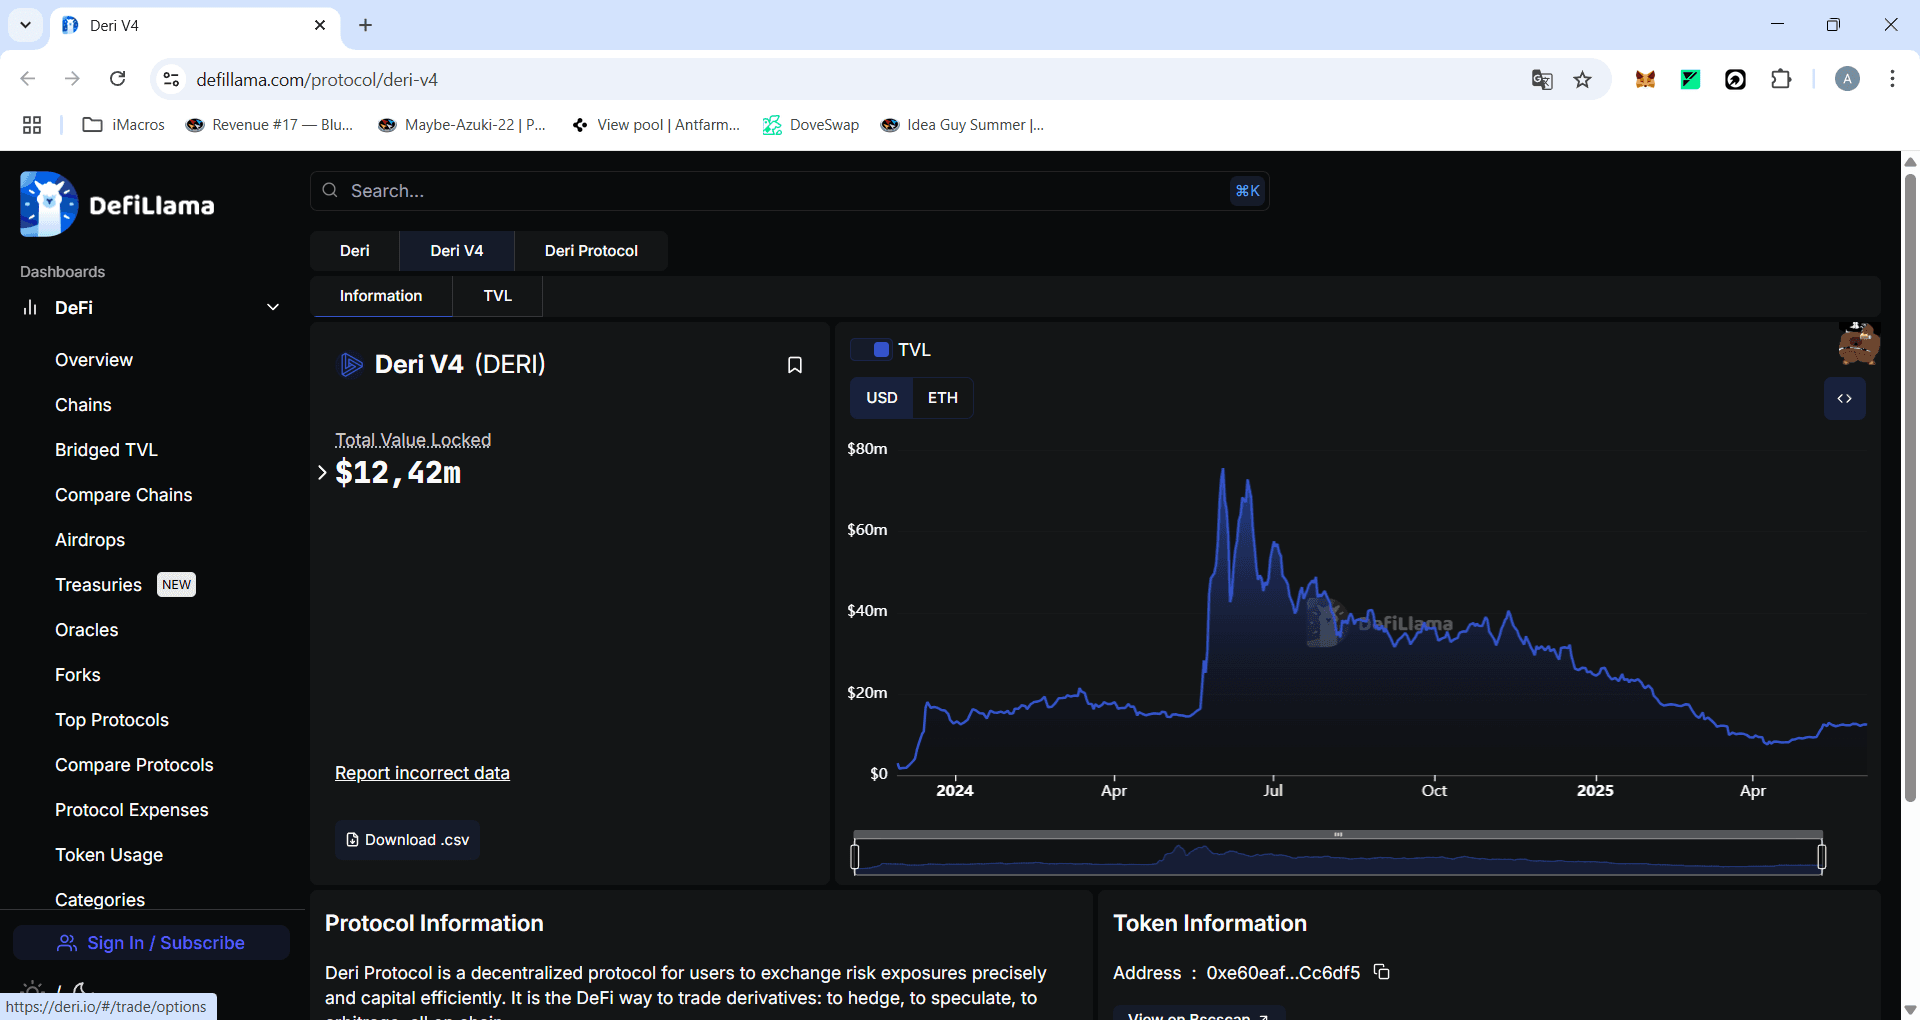1920x1020 pixels.
Task: Click the chart range selector top bar
Action: 1338,834
